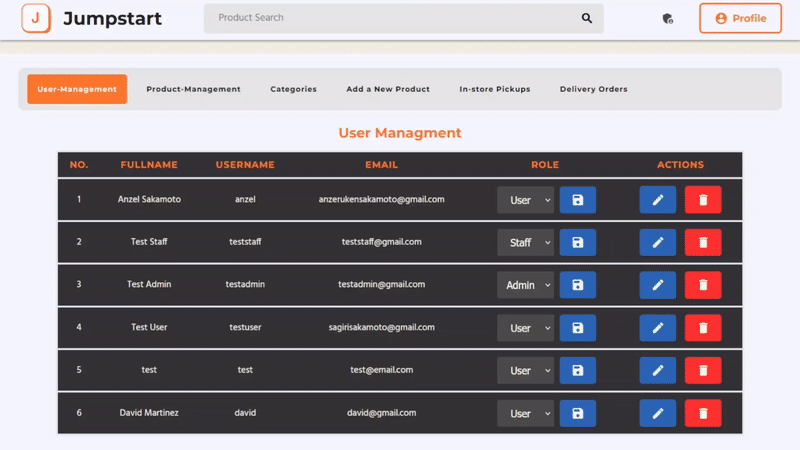Edit user Test Admin
The width and height of the screenshot is (800, 450).
[658, 285]
